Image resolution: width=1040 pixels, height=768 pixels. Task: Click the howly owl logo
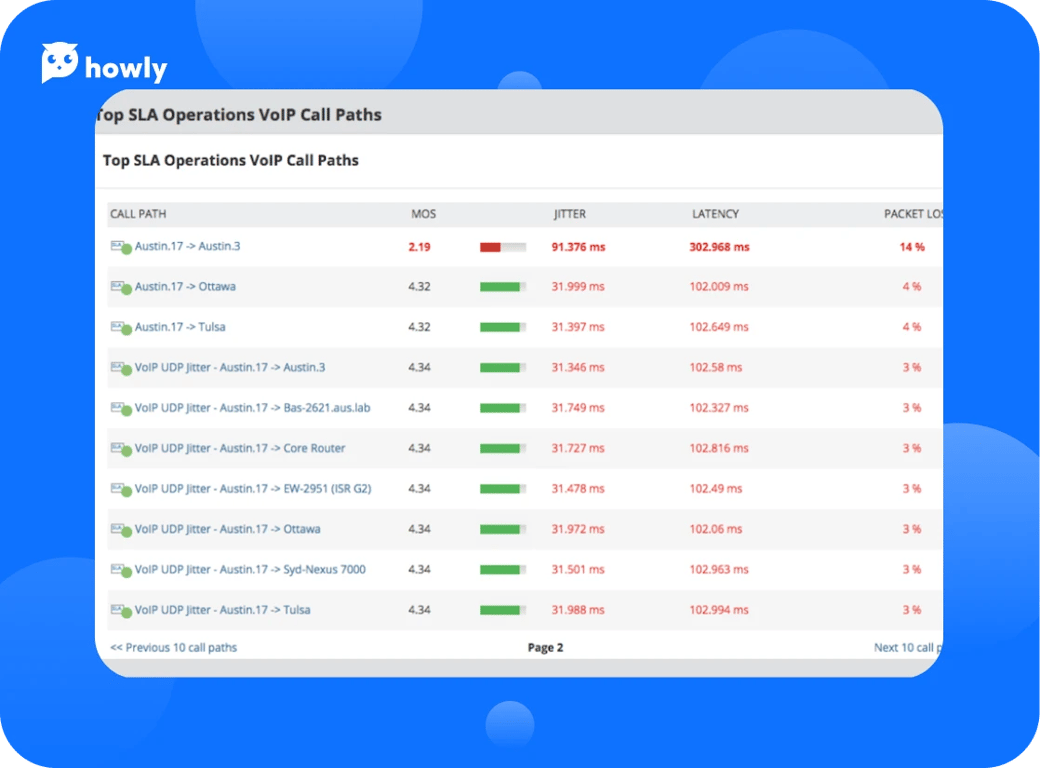(60, 64)
